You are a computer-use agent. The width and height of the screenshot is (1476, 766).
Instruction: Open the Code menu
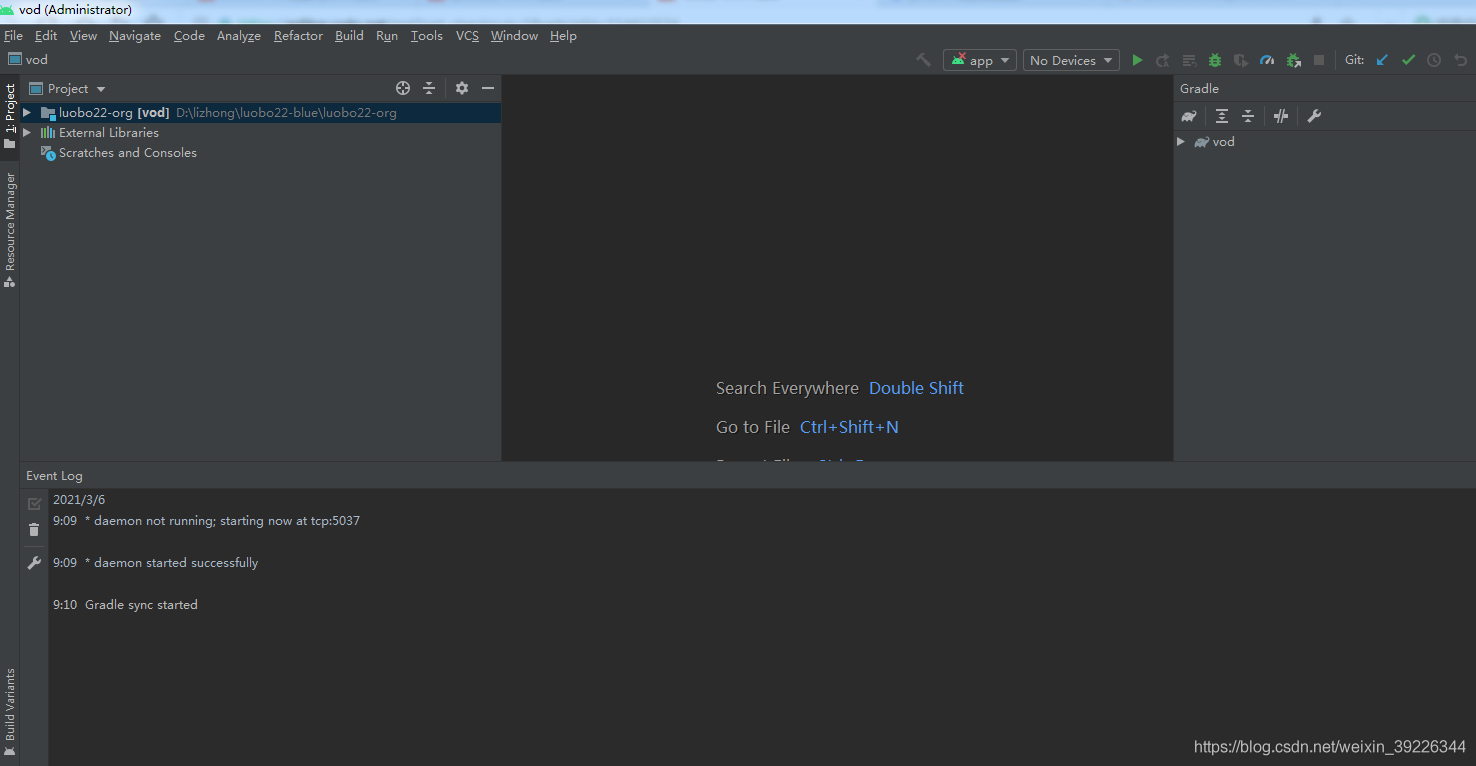pos(189,36)
